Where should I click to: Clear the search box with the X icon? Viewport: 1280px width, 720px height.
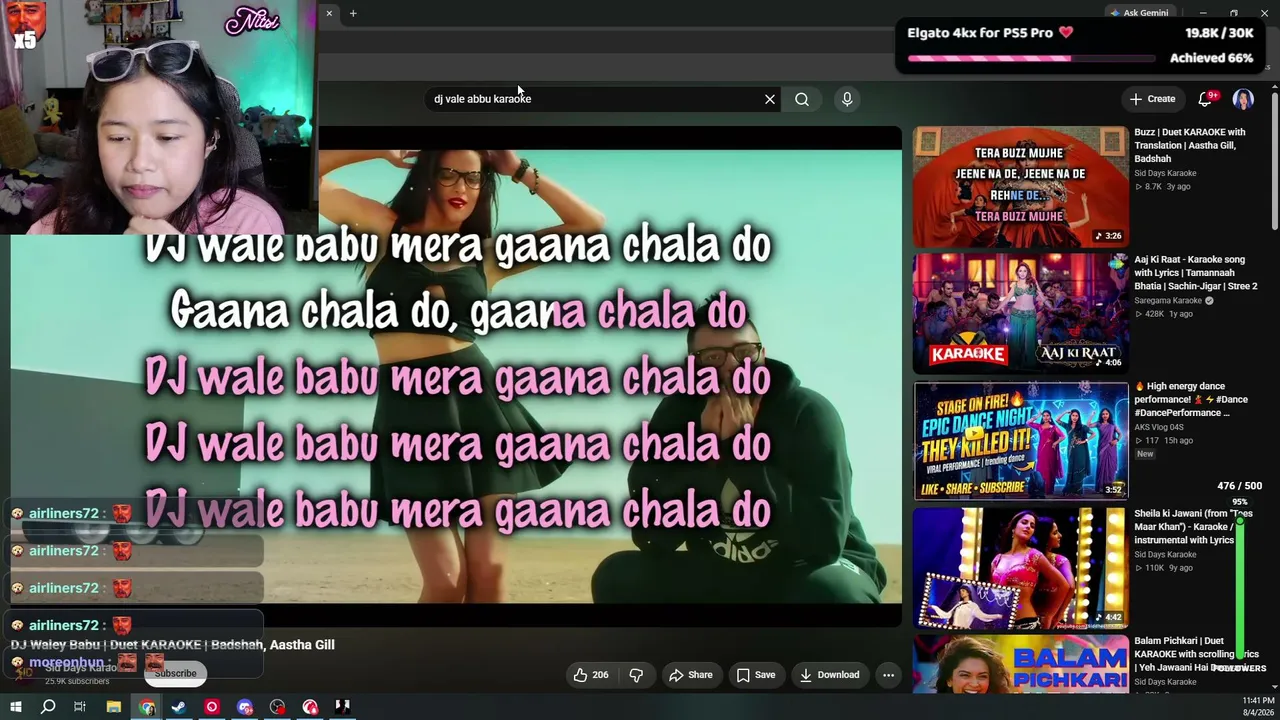click(770, 99)
